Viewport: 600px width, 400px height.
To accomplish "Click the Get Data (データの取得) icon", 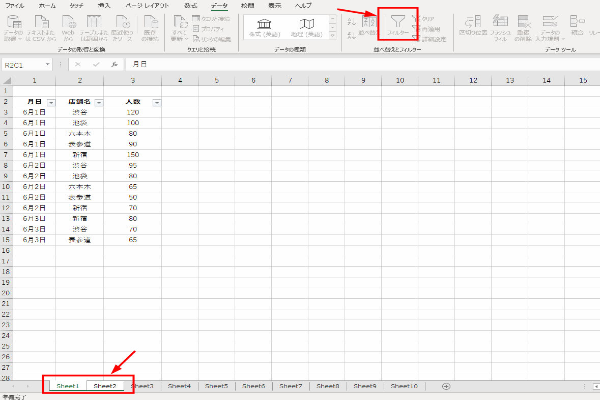I will click(14, 27).
